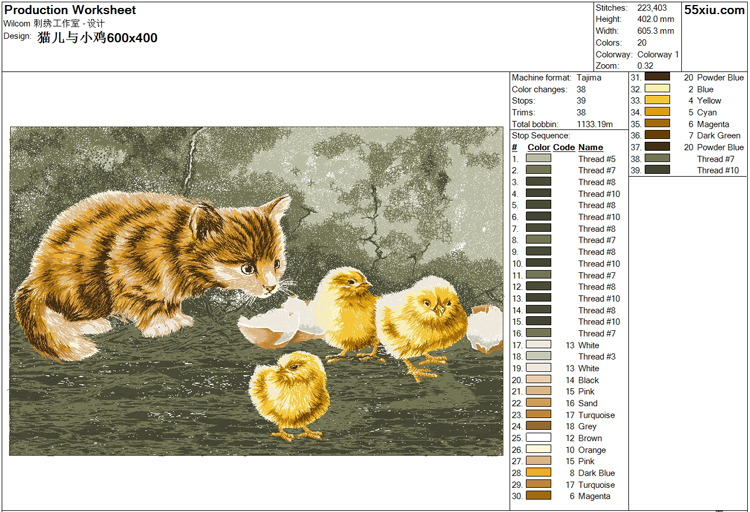Click the Name column header
The height and width of the screenshot is (512, 750).
[590, 147]
